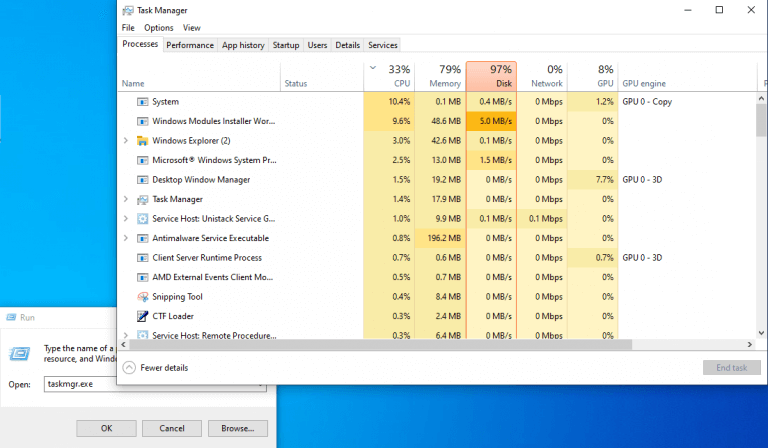The image size is (768, 448).
Task: Expand the Antimalware Service Executable group
Action: 125,238
